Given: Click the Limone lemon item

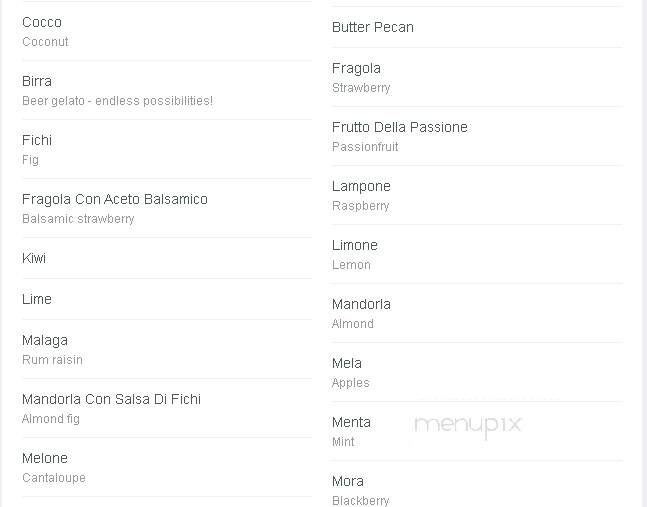Looking at the screenshot, I should tap(477, 255).
